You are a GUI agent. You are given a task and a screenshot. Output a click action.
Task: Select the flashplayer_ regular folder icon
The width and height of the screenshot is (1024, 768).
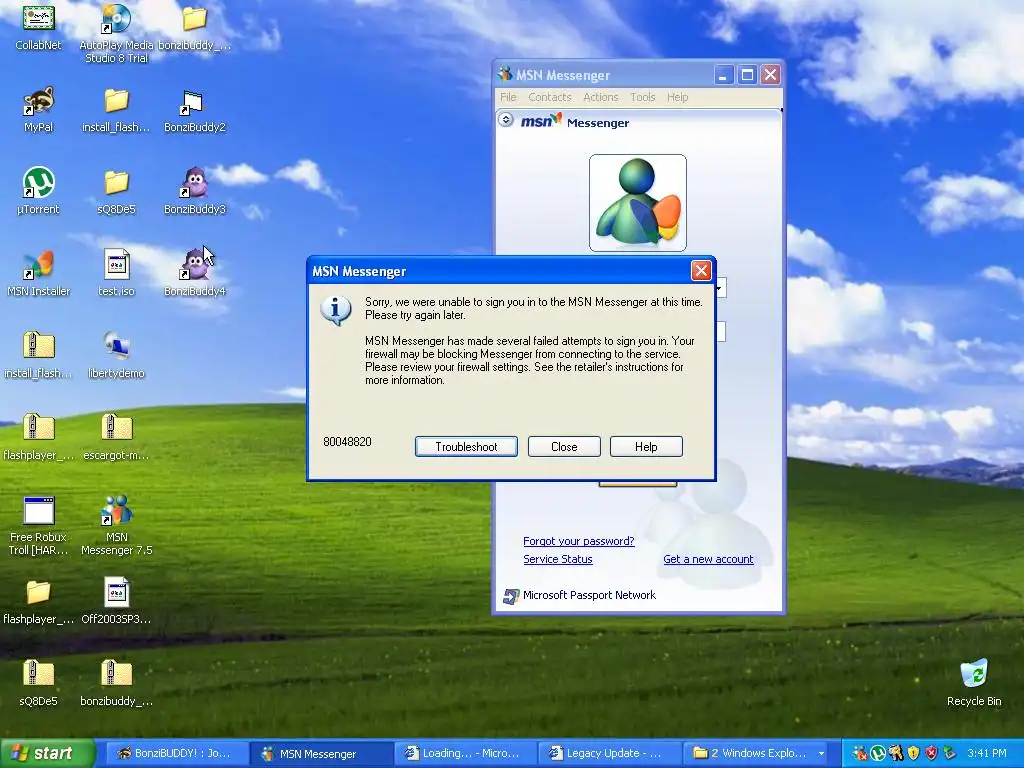39,601
